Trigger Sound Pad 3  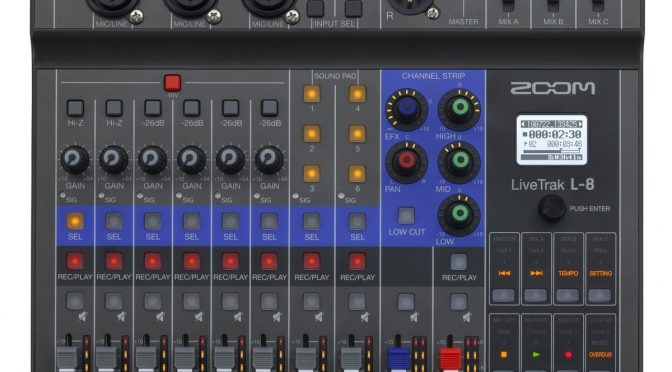tap(312, 174)
